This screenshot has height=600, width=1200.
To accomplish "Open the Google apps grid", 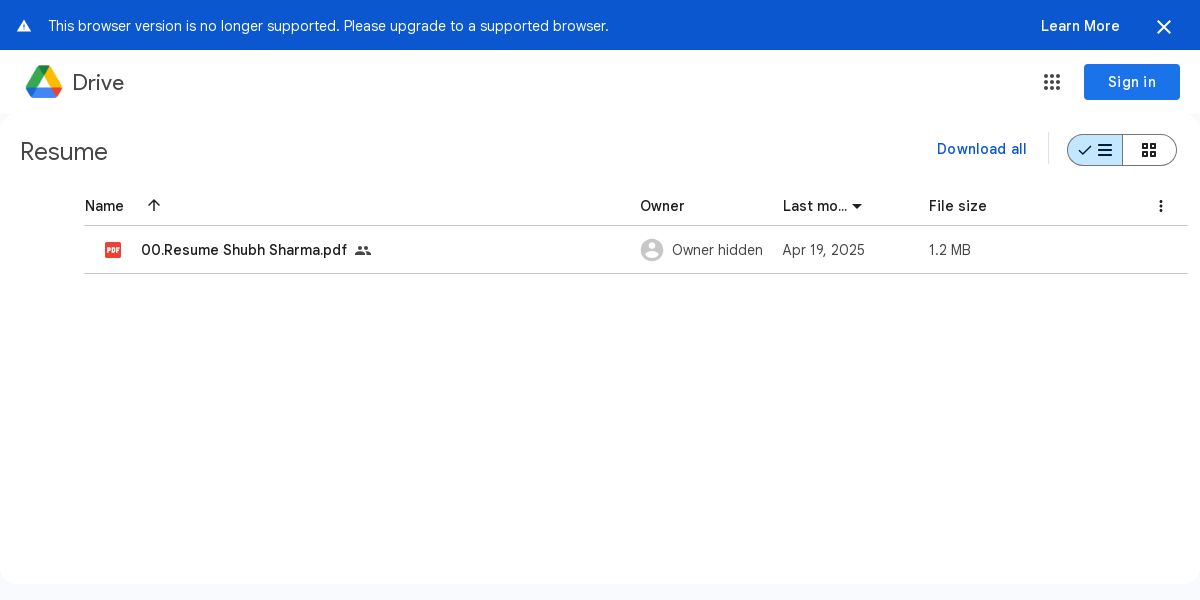I will point(1052,82).
